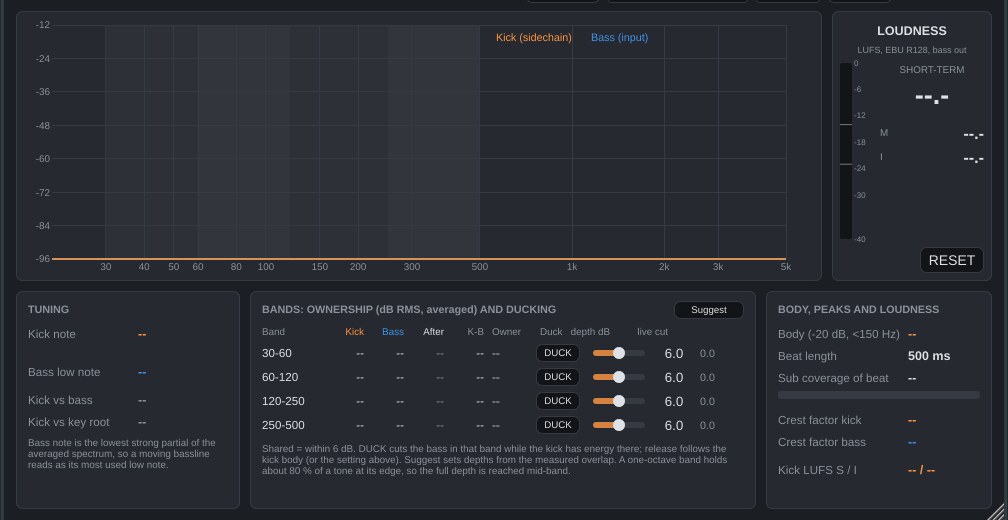Click the 120-250 band depth value 6.0
Screen dimensions: 1008x520
(x=674, y=402)
